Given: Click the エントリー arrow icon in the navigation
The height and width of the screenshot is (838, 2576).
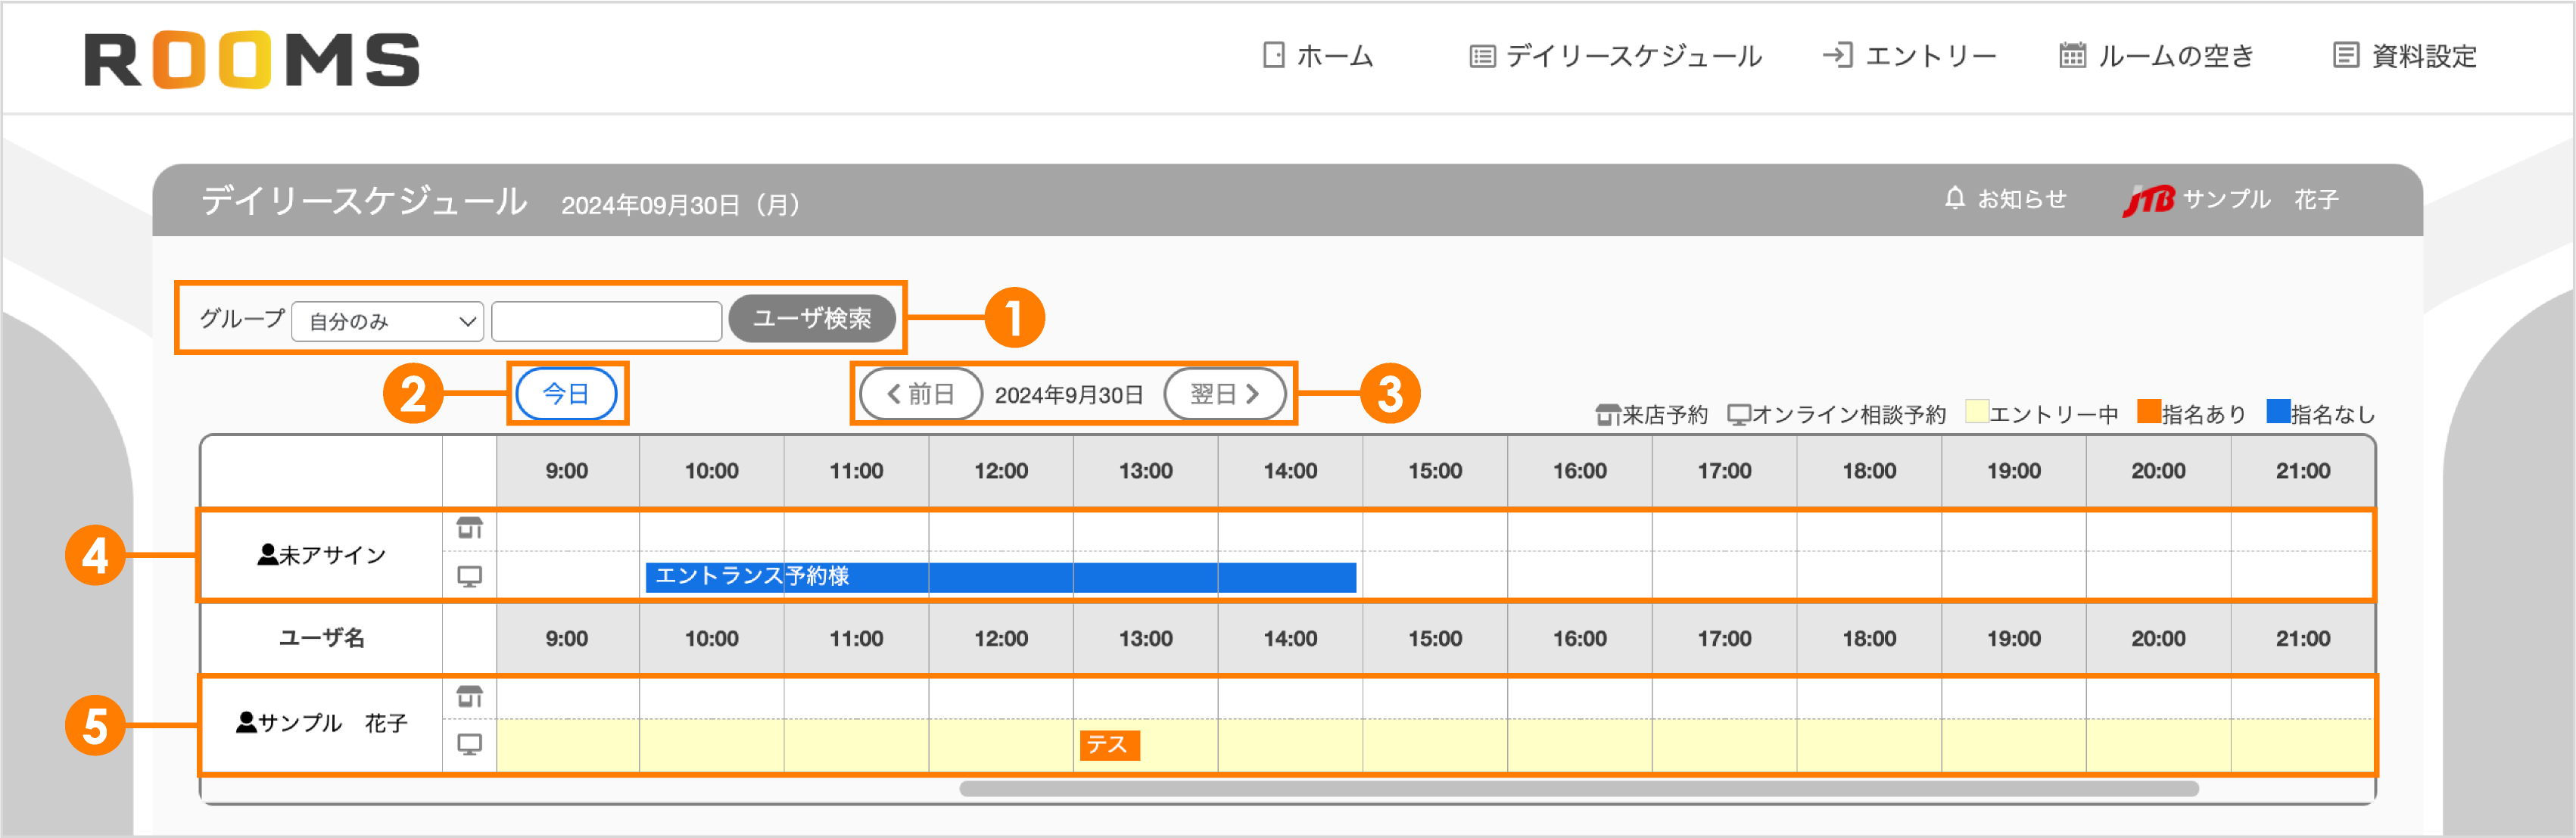Looking at the screenshot, I should pos(1838,56).
